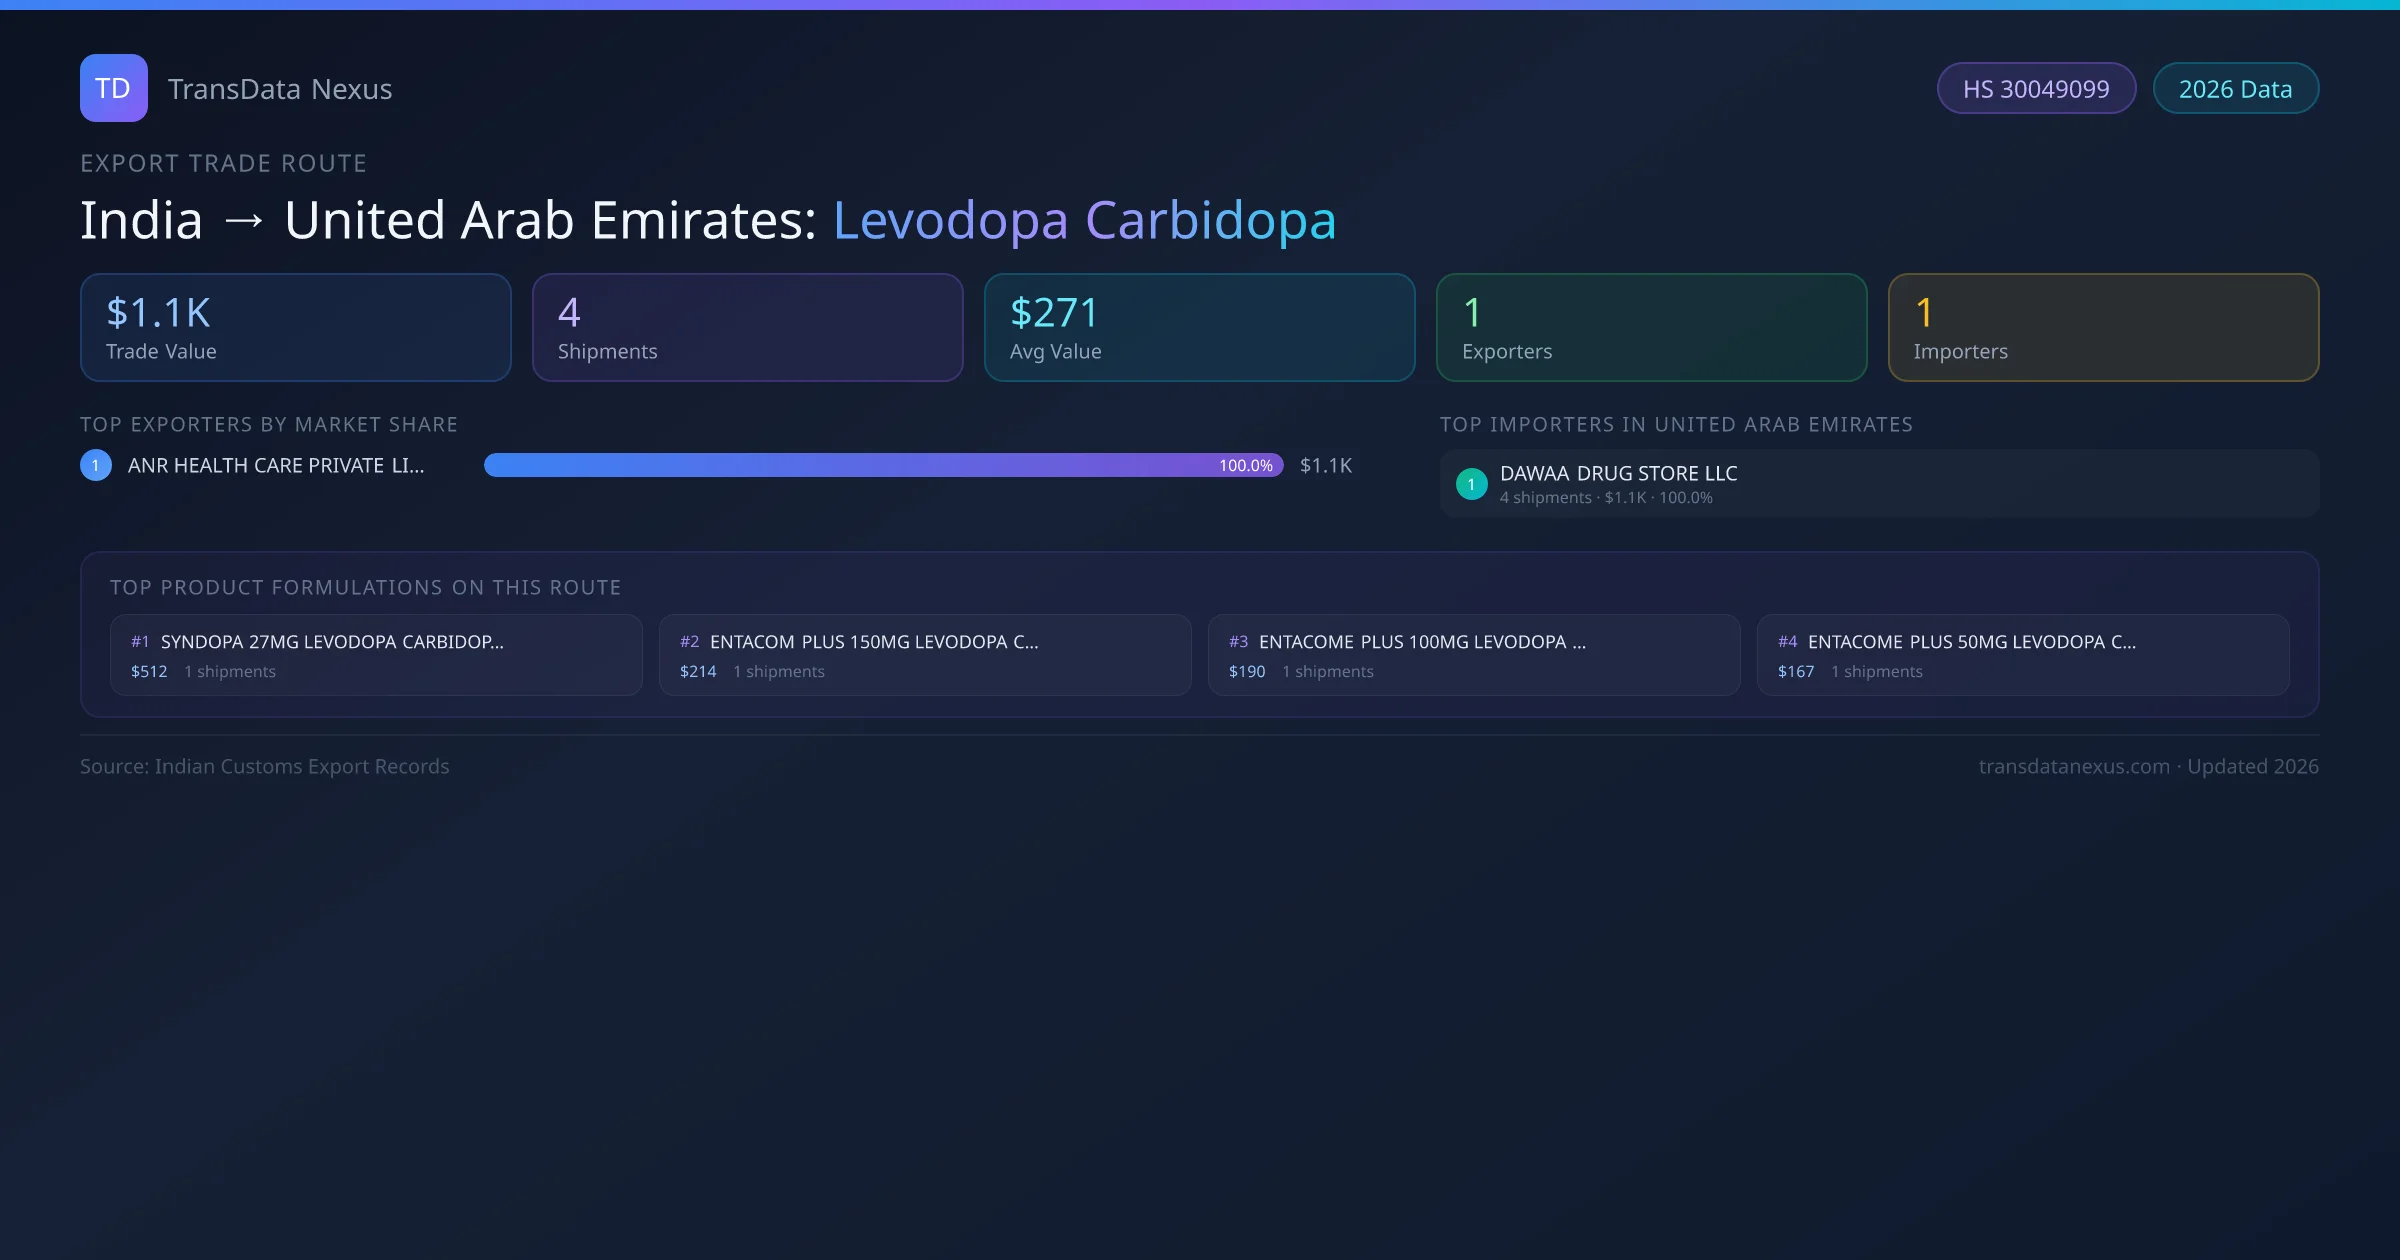Click the blue rank 1 exporter badge
This screenshot has width=2400, height=1260.
pyautogui.click(x=96, y=465)
